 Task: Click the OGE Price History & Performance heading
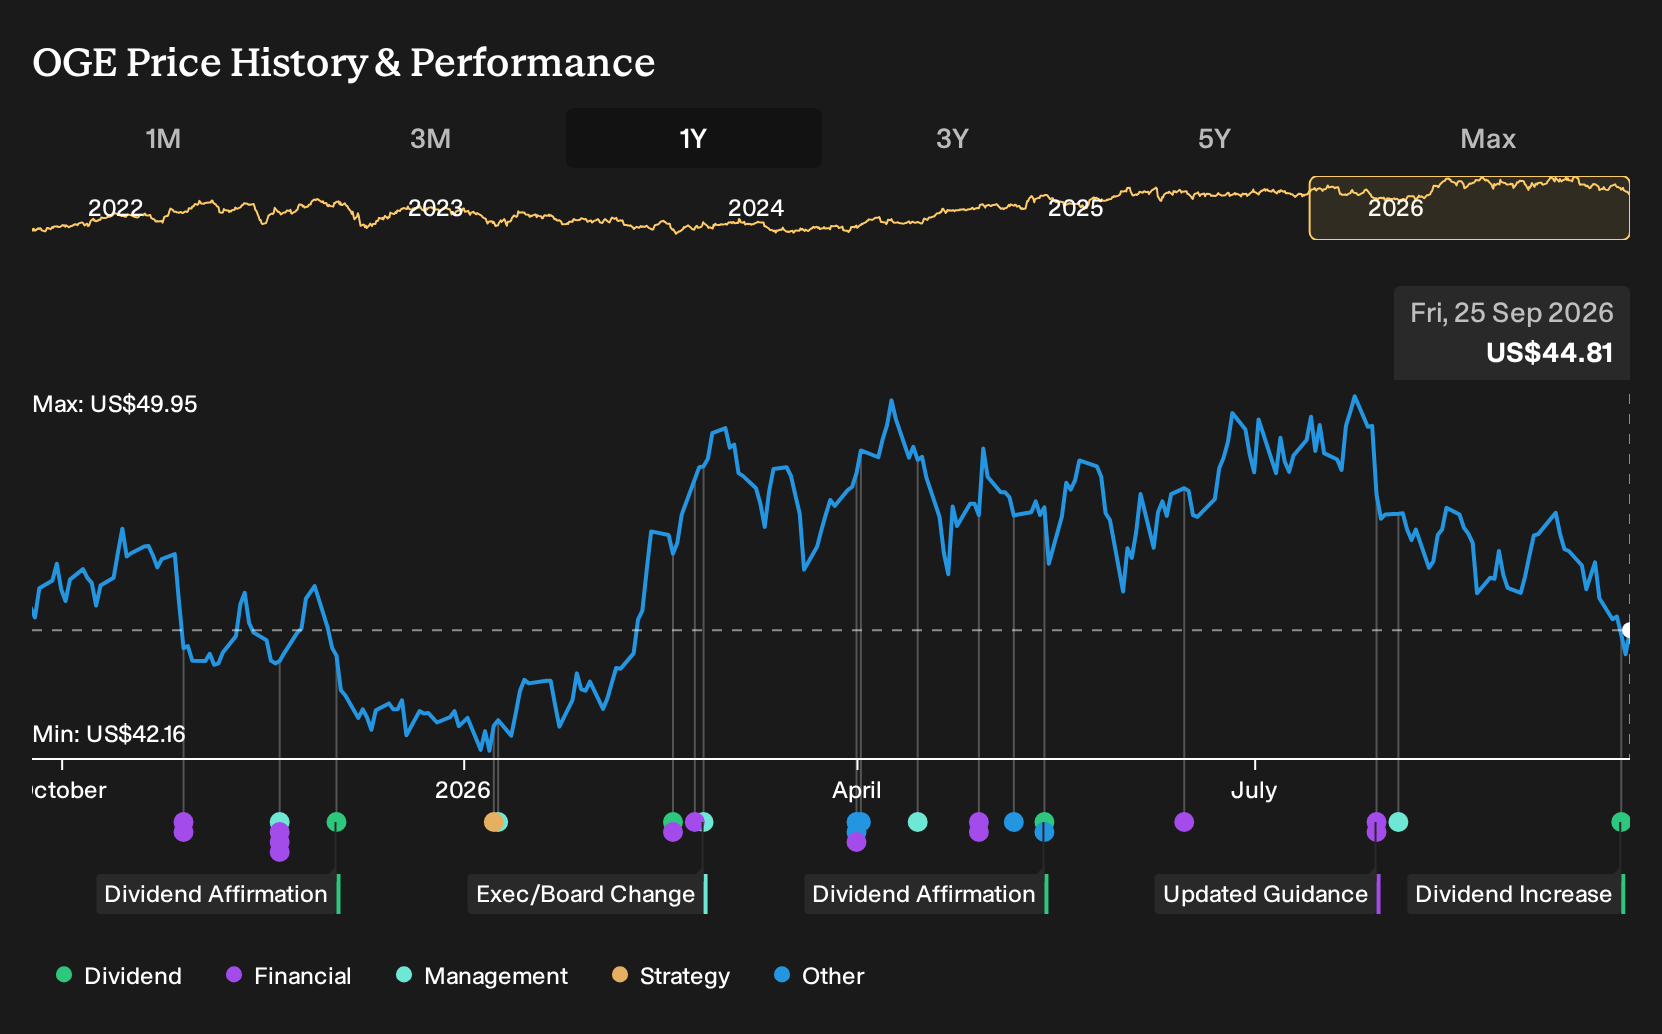pyautogui.click(x=344, y=62)
